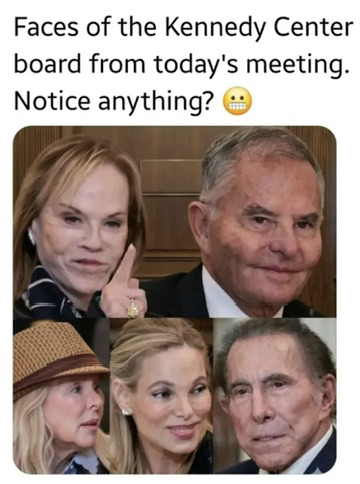The image size is (360, 484).
Task: Click the raised index finger in the photo
Action: [128, 263]
